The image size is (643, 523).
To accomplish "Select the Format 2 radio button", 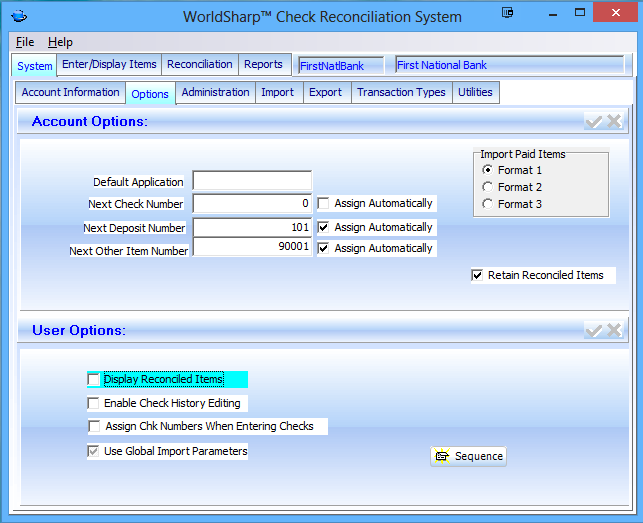I will (x=488, y=187).
